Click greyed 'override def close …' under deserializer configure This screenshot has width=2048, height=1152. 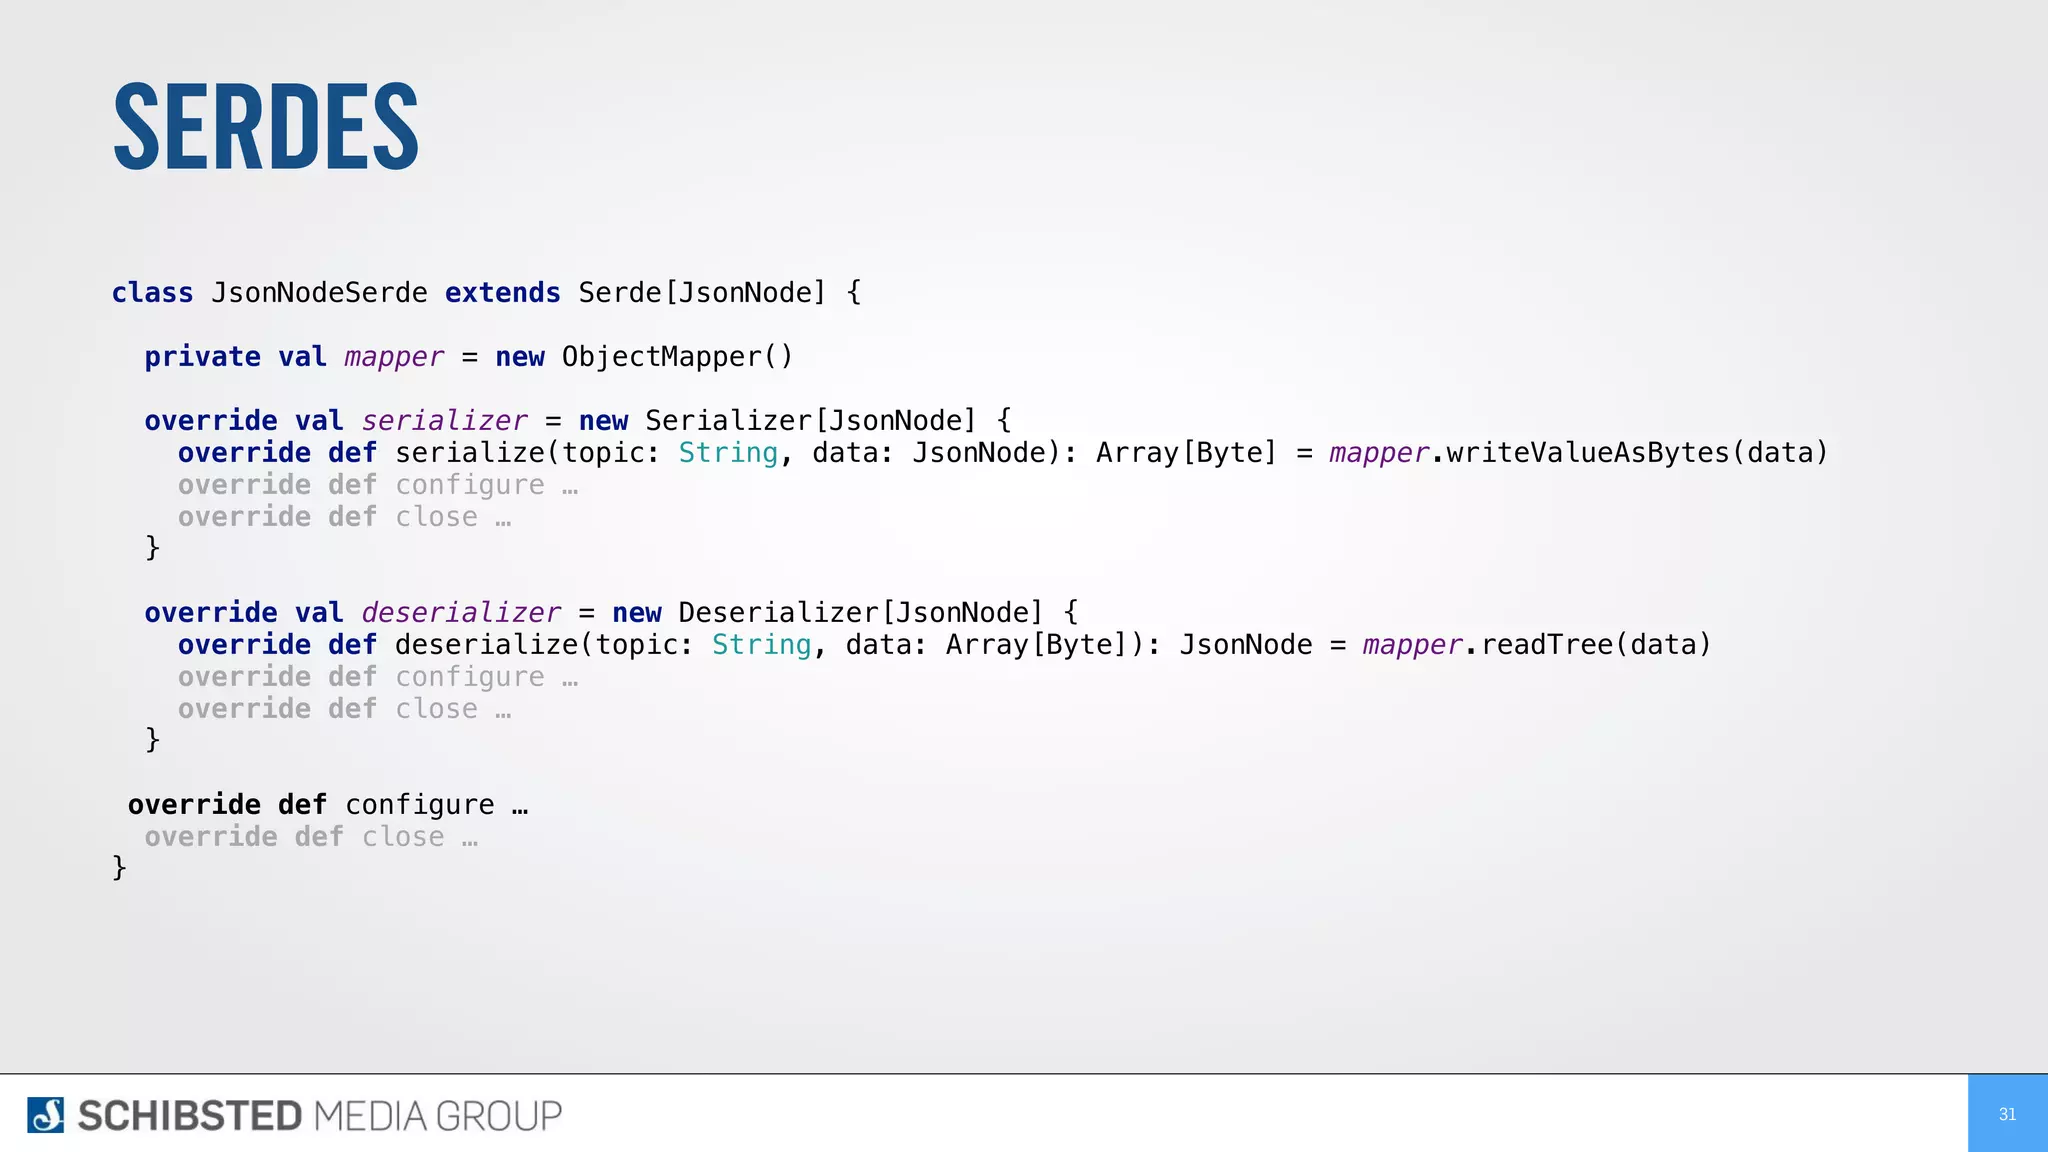(345, 709)
